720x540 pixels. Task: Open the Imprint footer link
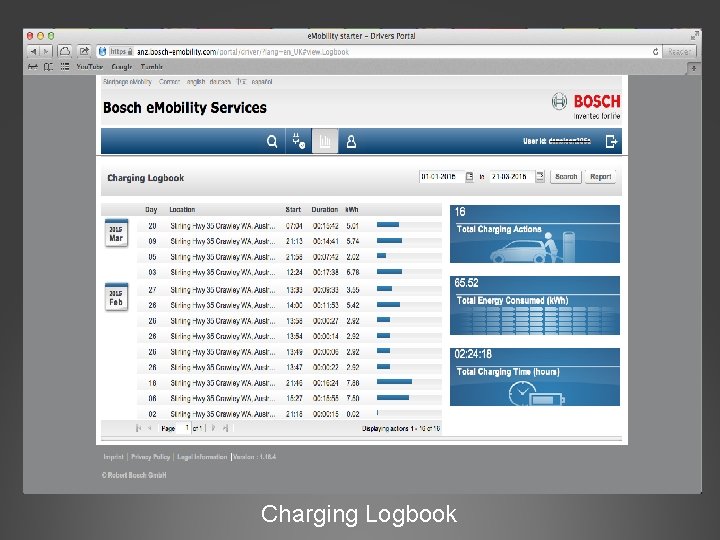[113, 457]
